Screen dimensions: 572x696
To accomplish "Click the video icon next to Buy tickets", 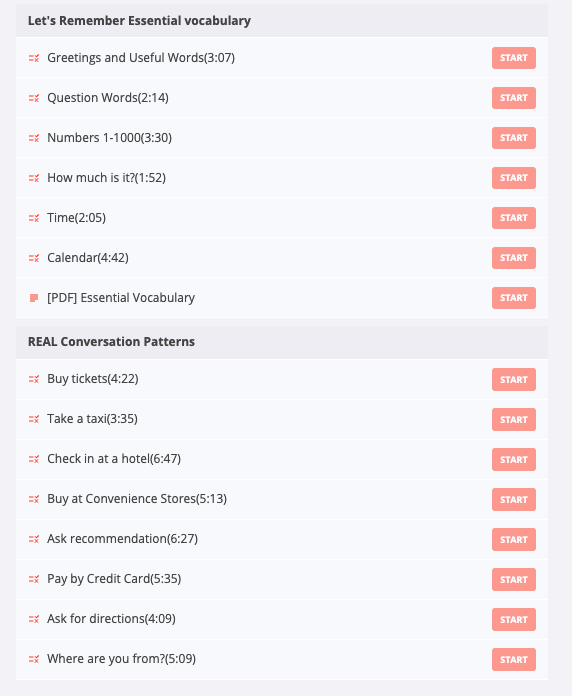I will [34, 379].
